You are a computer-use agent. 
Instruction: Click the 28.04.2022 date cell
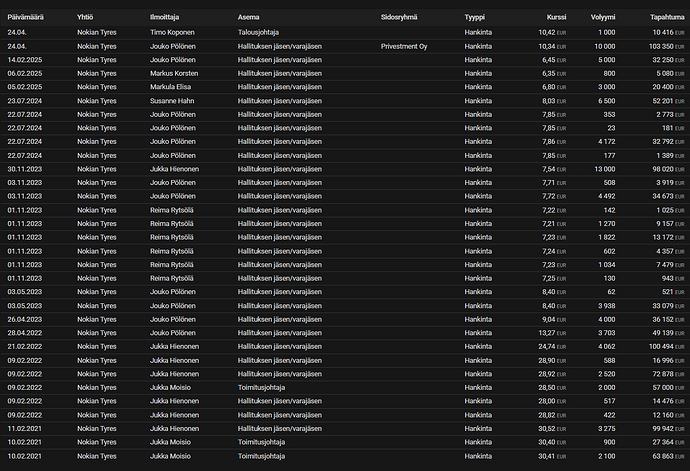[x=25, y=333]
